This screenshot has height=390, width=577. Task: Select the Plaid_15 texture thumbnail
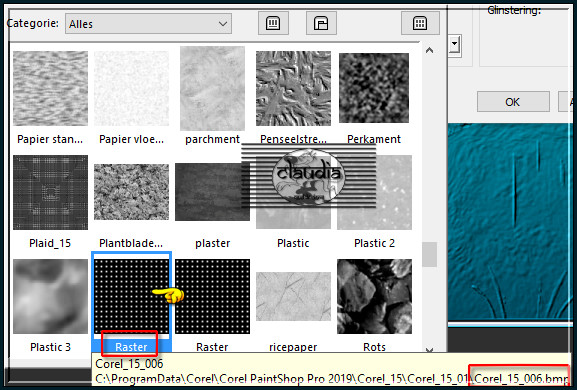[x=50, y=192]
